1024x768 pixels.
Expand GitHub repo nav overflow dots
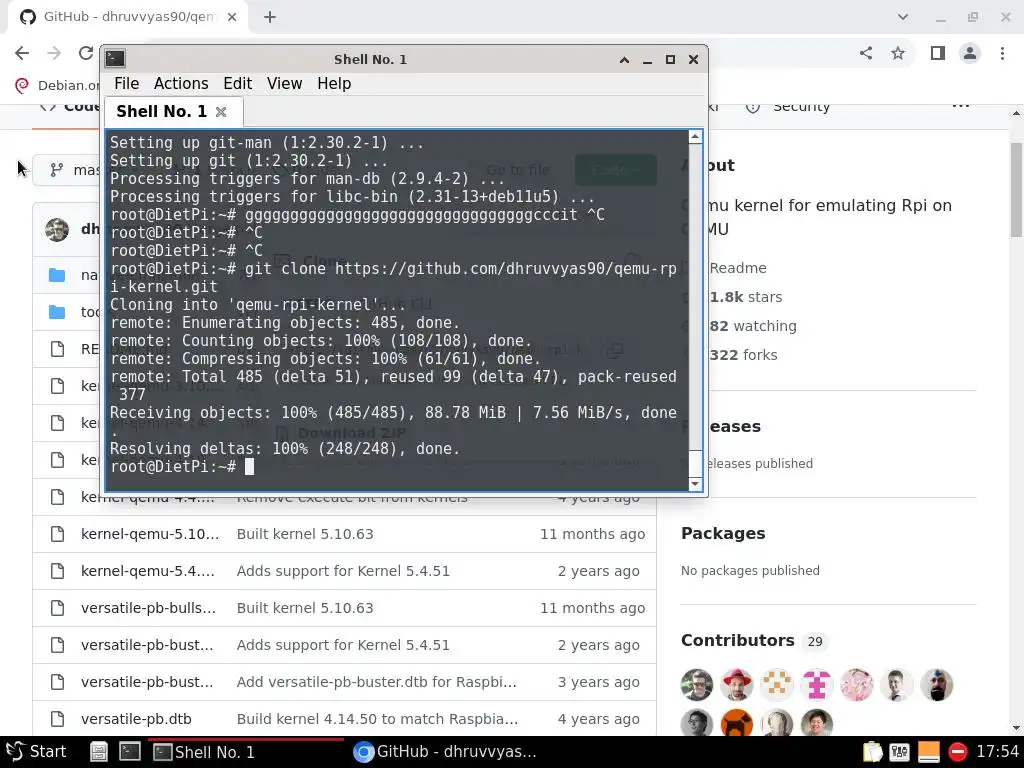(961, 105)
